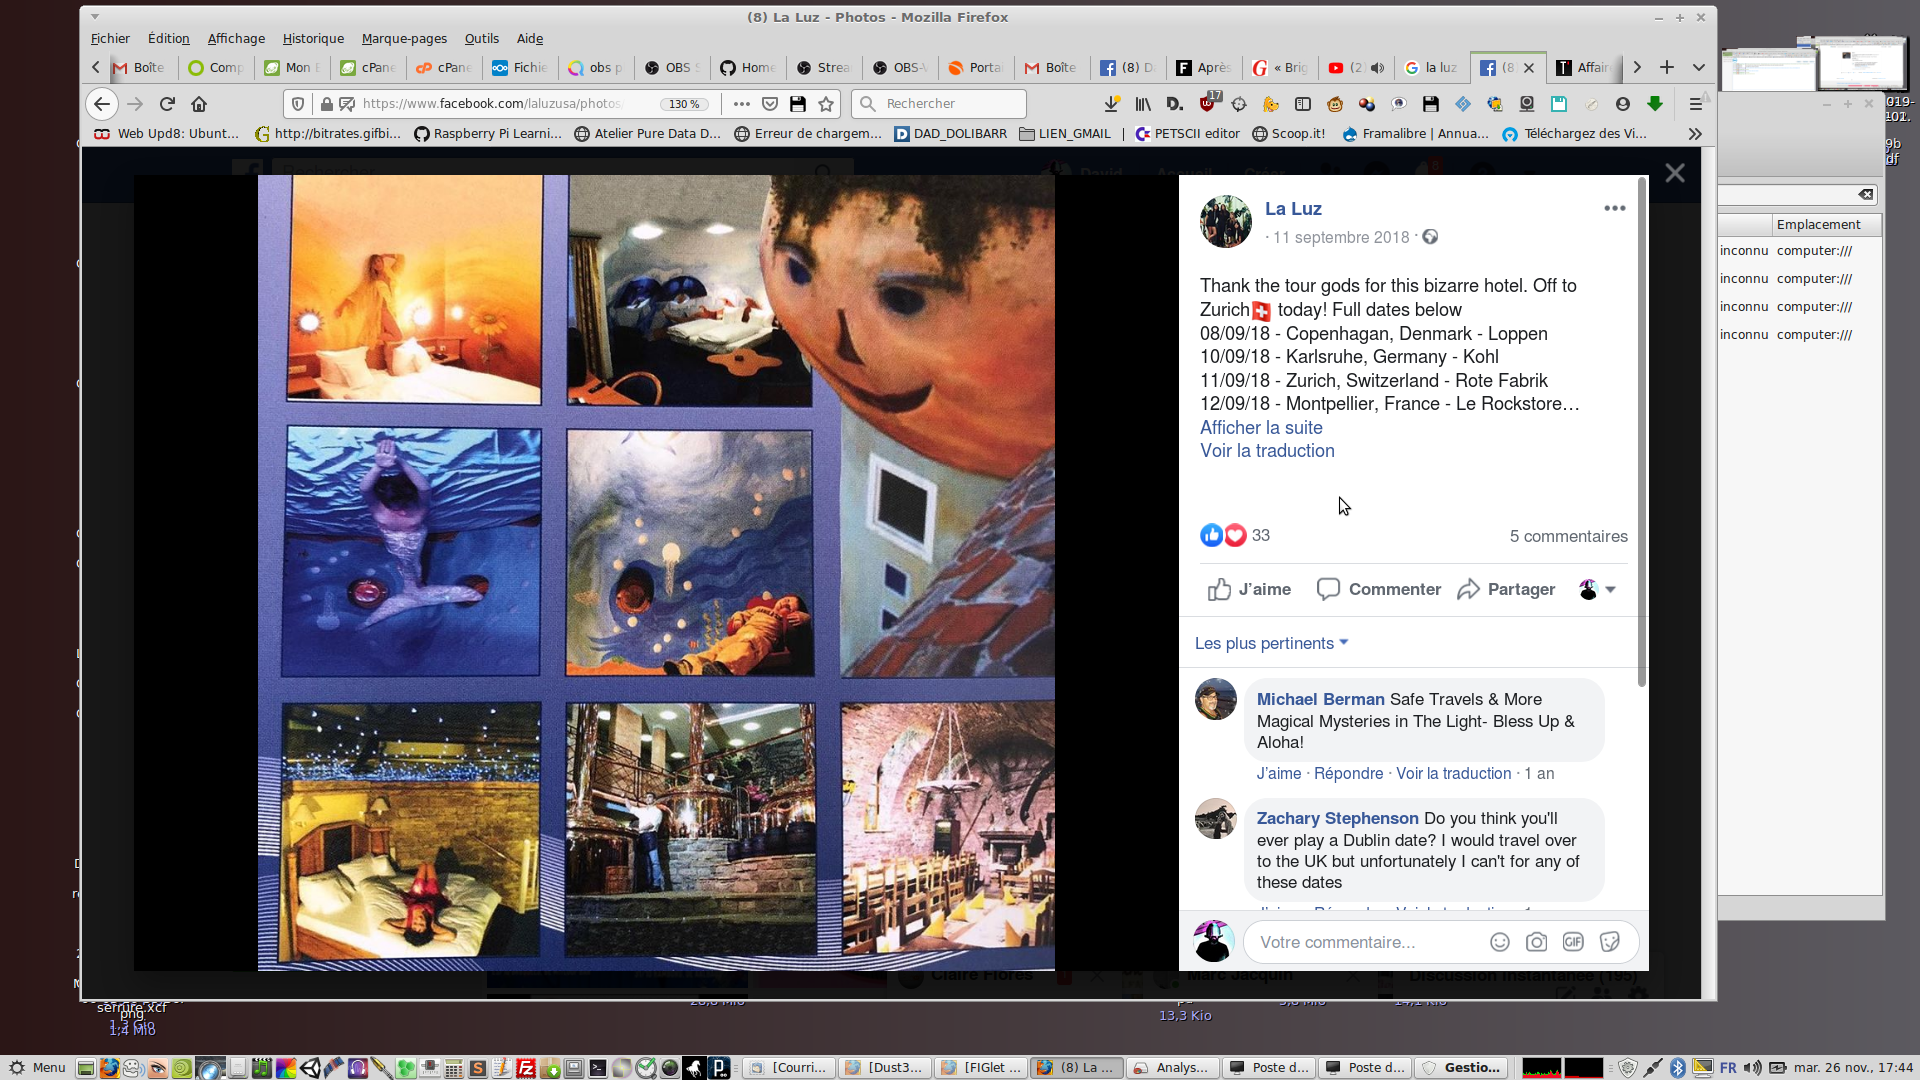Image resolution: width=1920 pixels, height=1080 pixels.
Task: Click Afficher la suite link
Action: pyautogui.click(x=1261, y=427)
